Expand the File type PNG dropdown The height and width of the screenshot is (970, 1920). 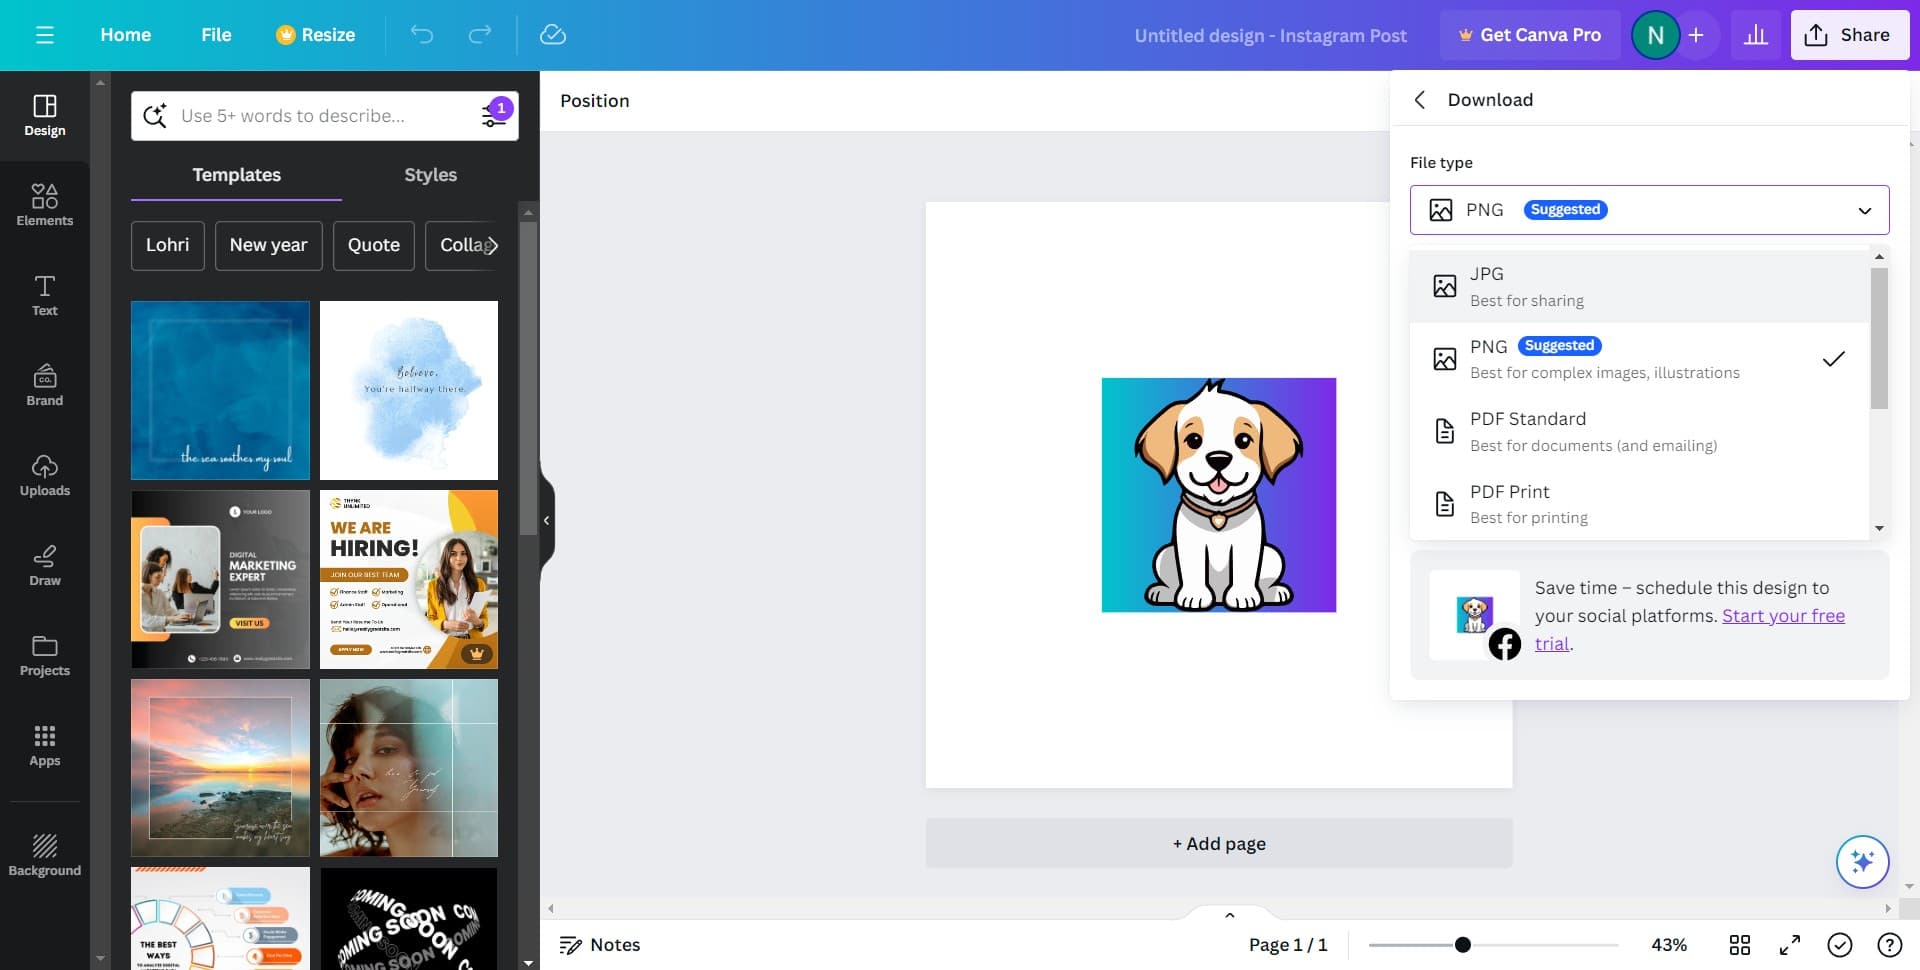[1648, 210]
